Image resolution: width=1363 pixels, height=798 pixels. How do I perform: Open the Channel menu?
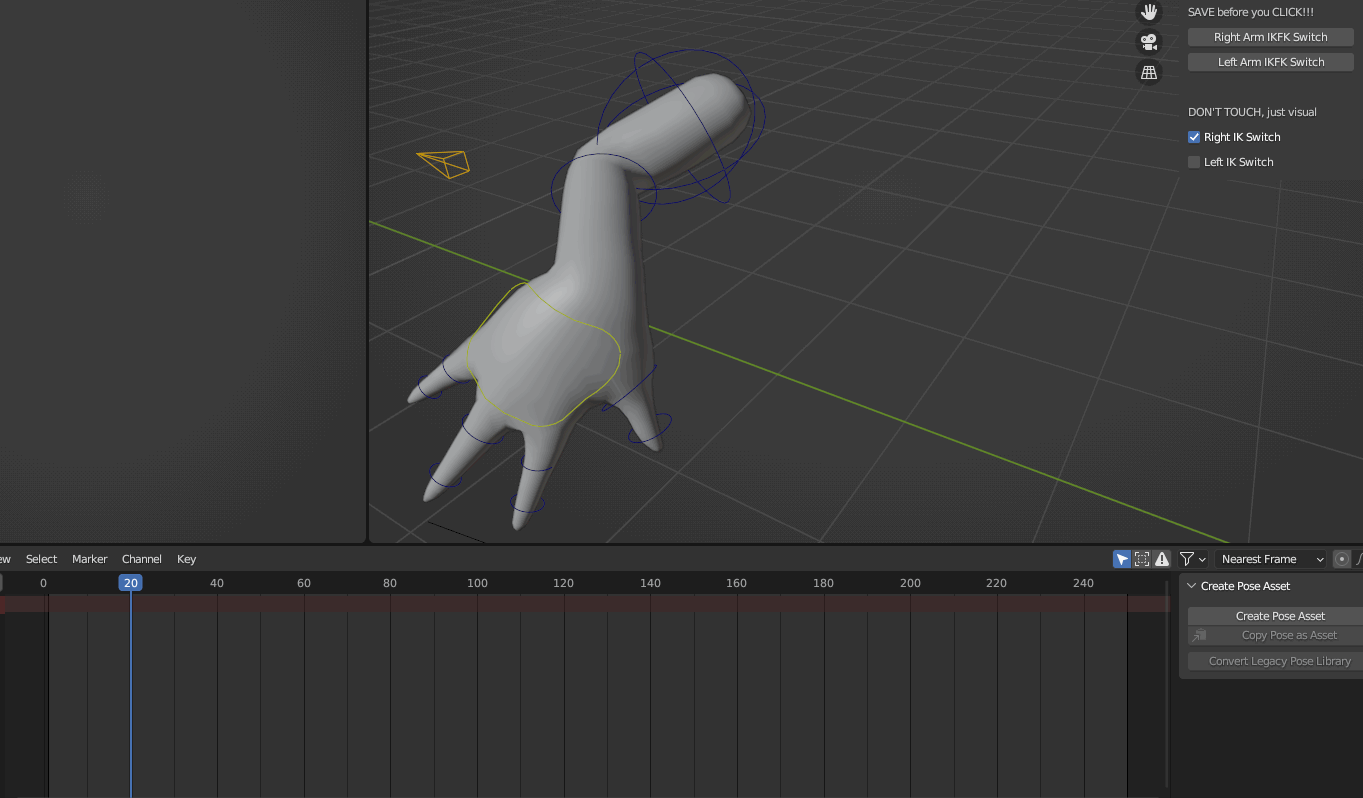(141, 559)
